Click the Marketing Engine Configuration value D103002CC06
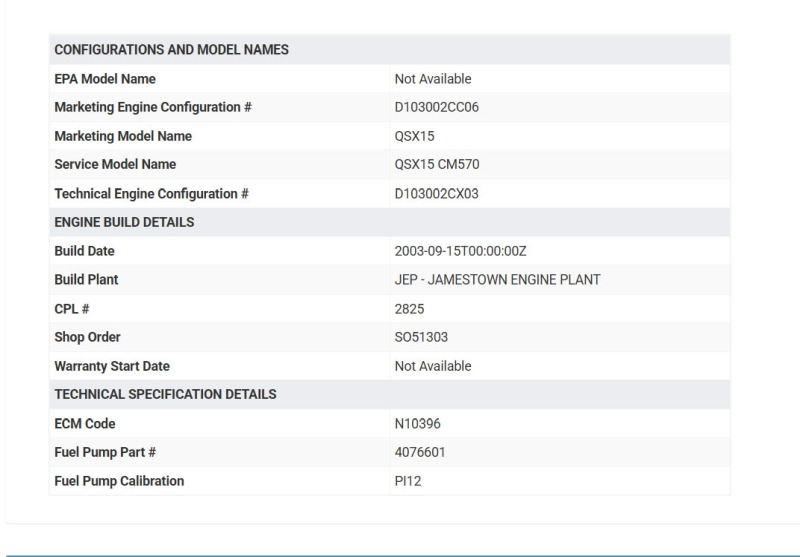This screenshot has width=800, height=557. (437, 108)
